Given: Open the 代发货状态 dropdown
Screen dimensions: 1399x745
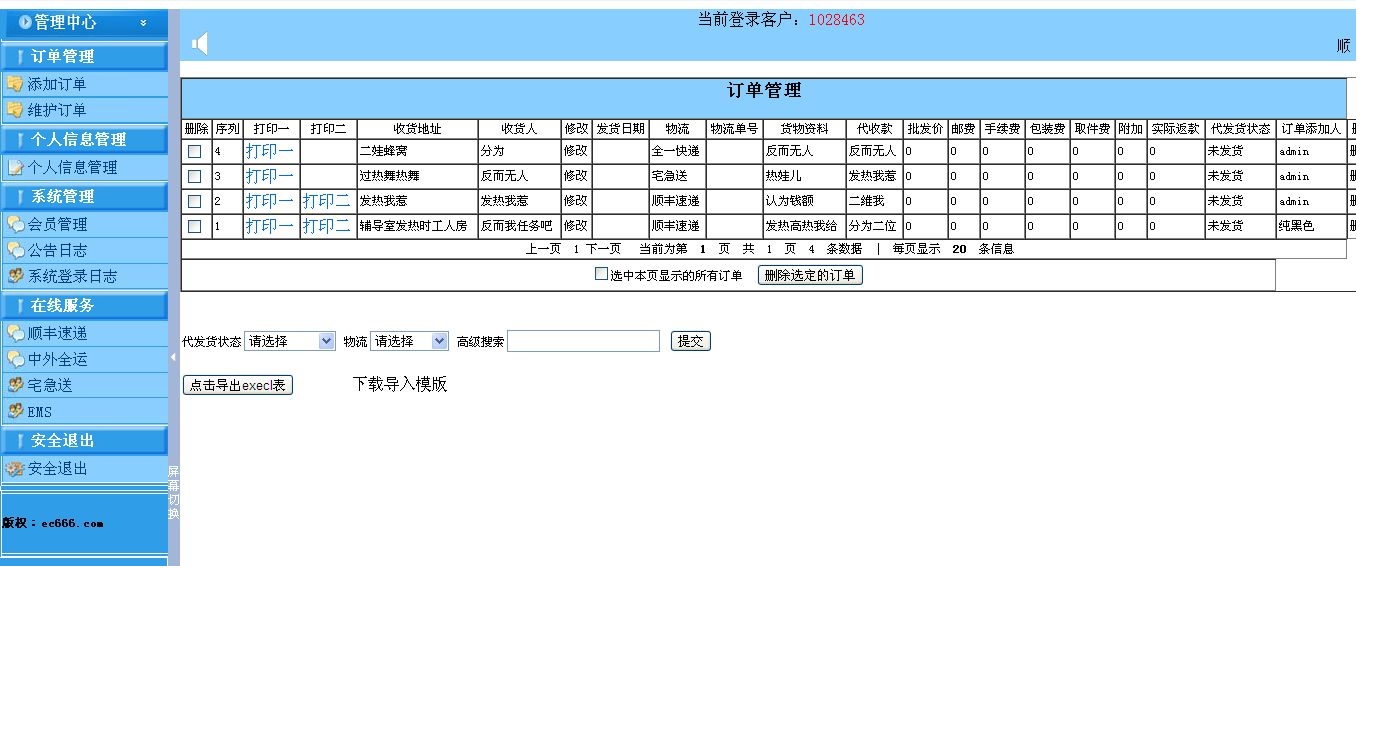Looking at the screenshot, I should pos(290,341).
